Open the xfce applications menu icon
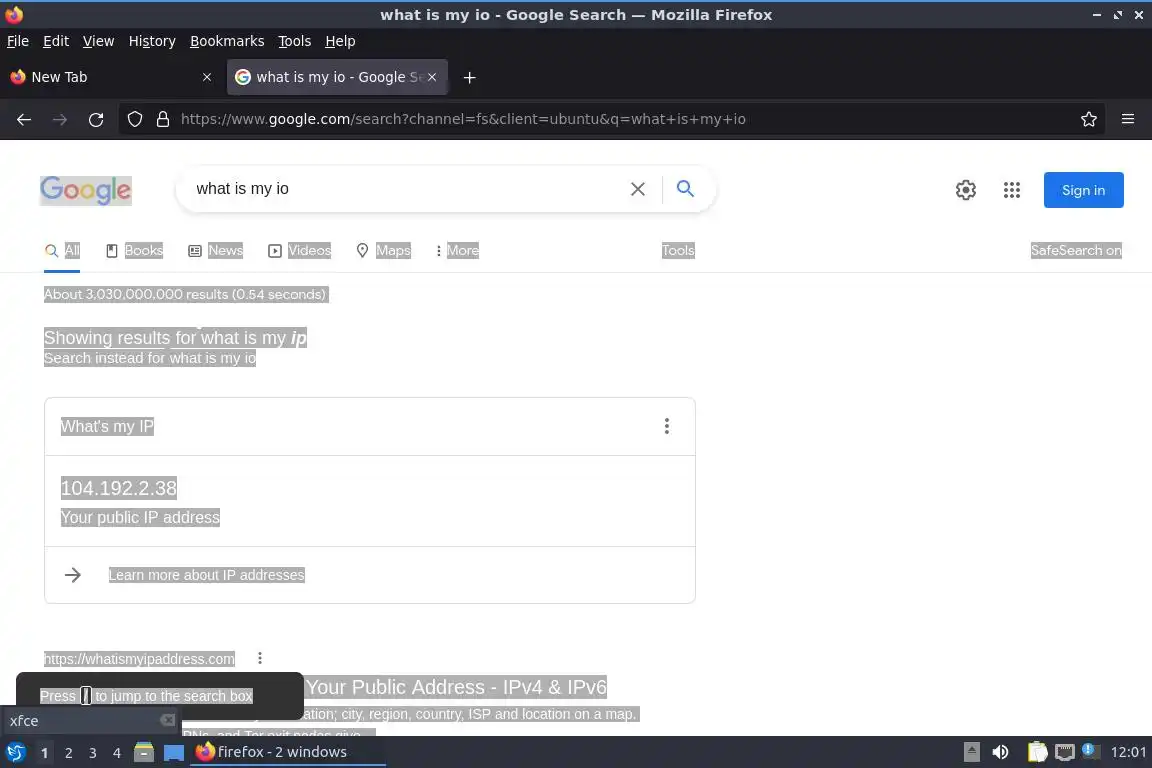 15,752
